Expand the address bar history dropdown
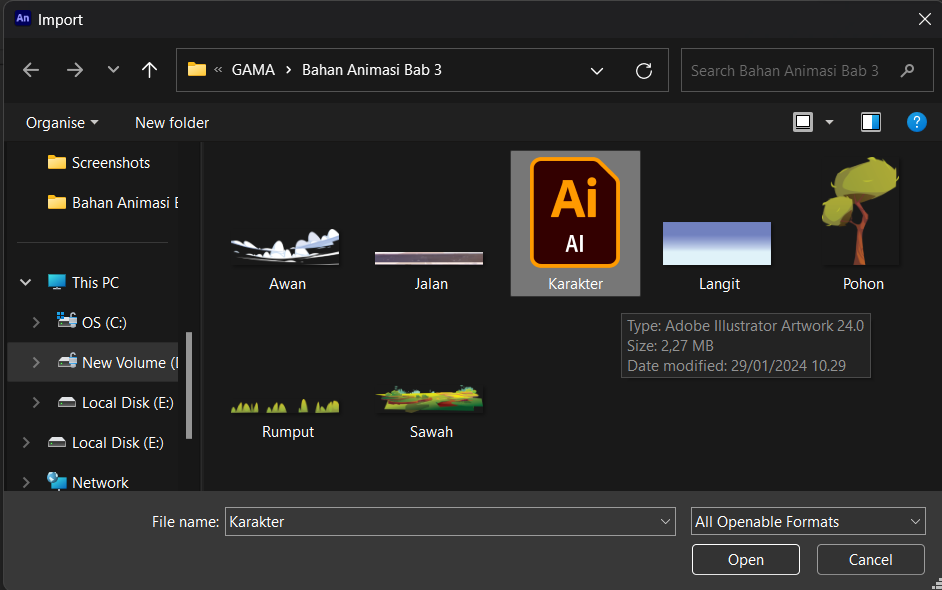 pos(597,71)
